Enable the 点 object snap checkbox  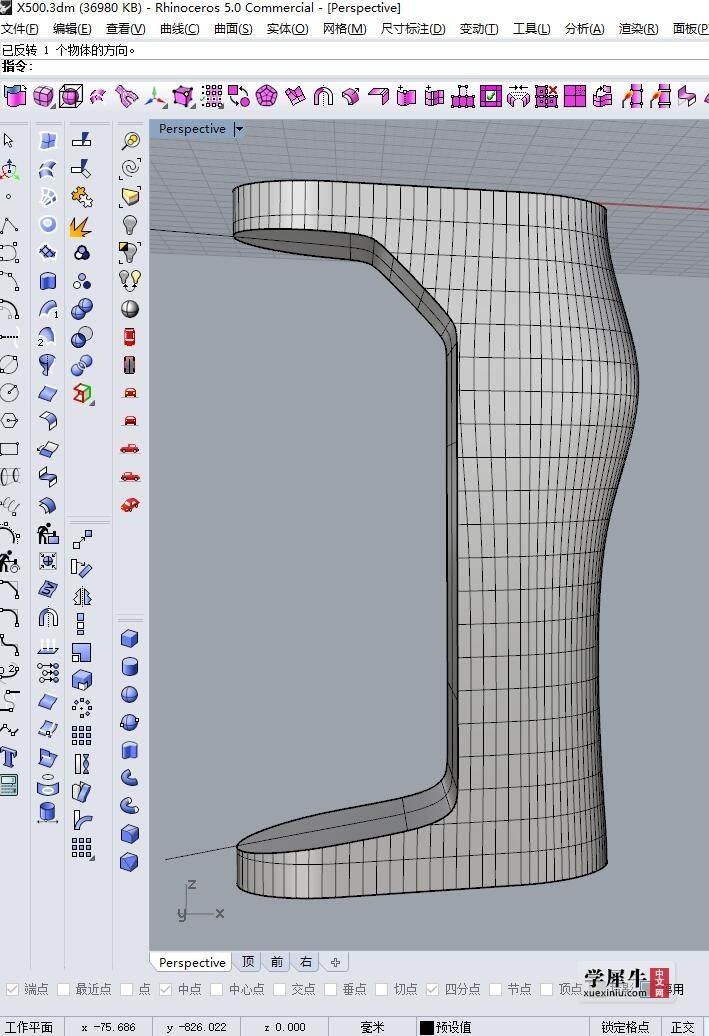click(127, 989)
